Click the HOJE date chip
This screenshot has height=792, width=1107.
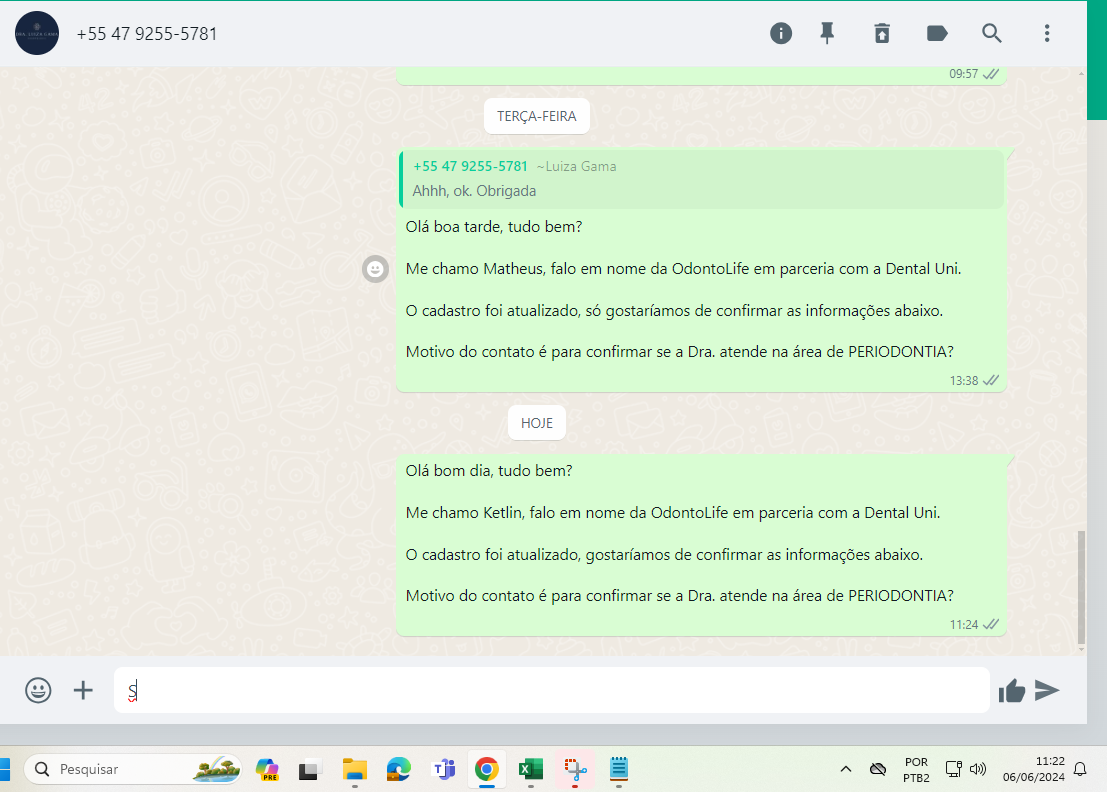[x=537, y=423]
